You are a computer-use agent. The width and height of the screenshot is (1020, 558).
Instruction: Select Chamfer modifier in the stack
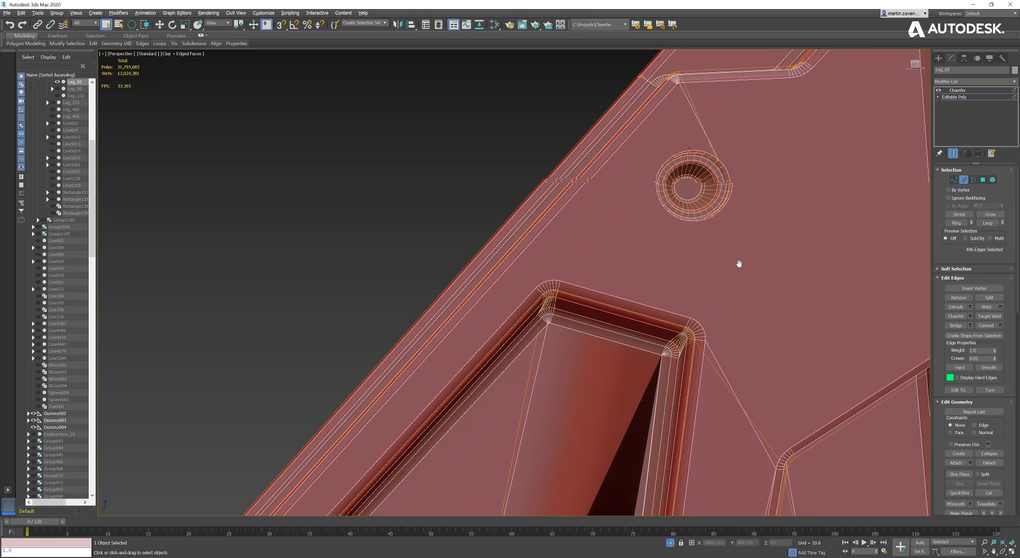[x=958, y=90]
